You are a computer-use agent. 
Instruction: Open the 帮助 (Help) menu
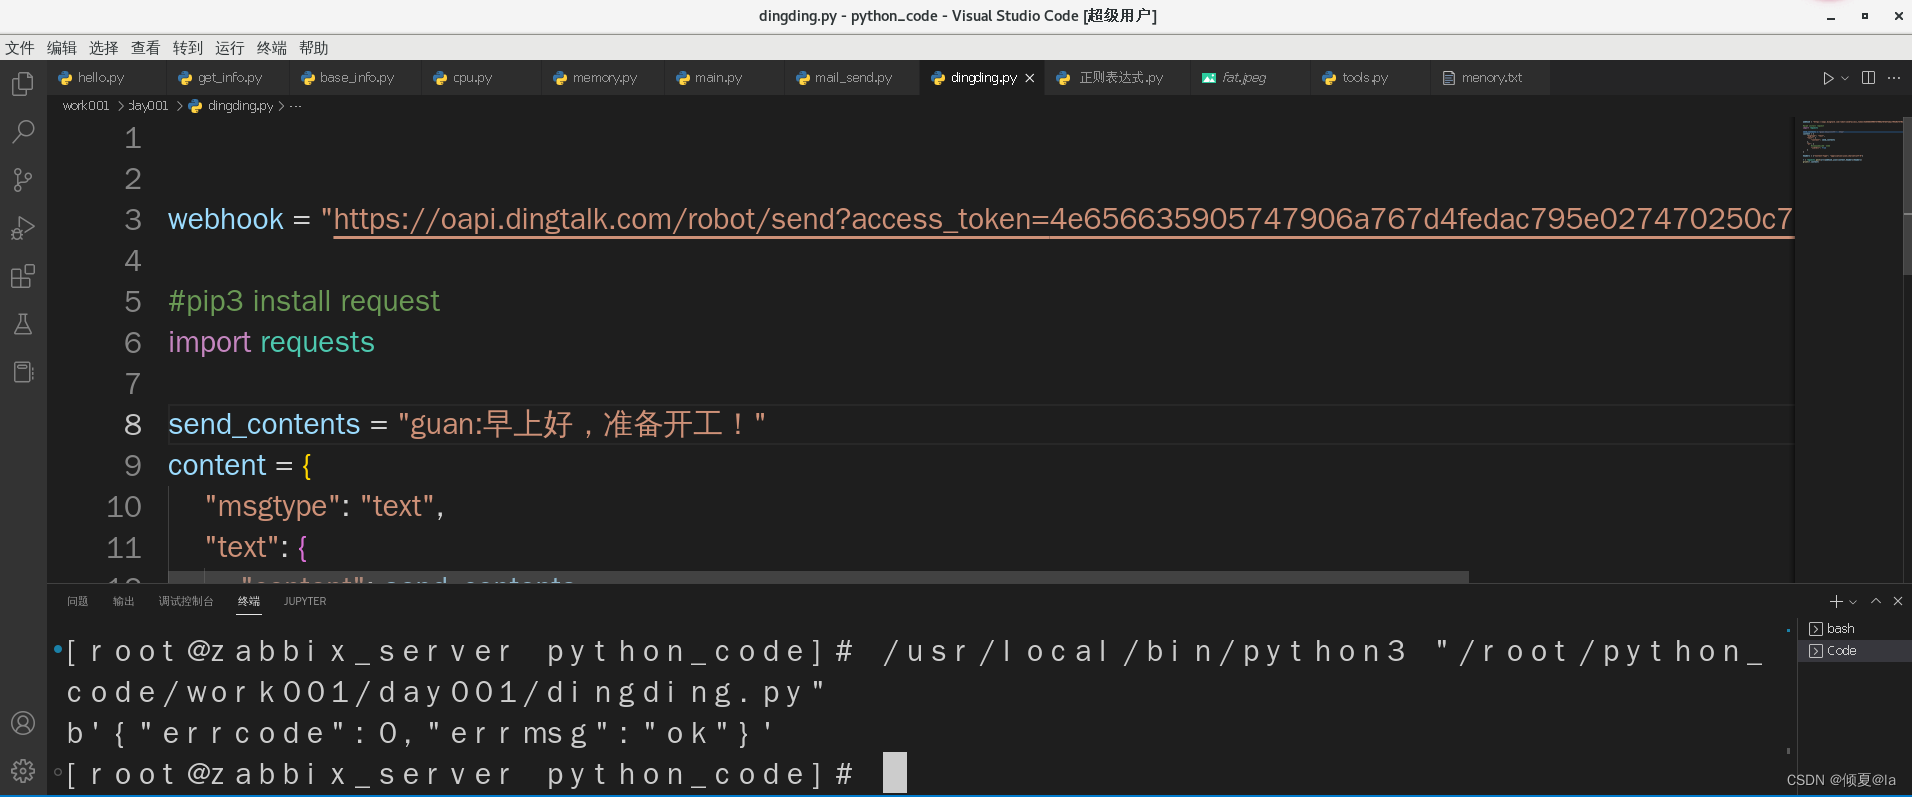[314, 48]
